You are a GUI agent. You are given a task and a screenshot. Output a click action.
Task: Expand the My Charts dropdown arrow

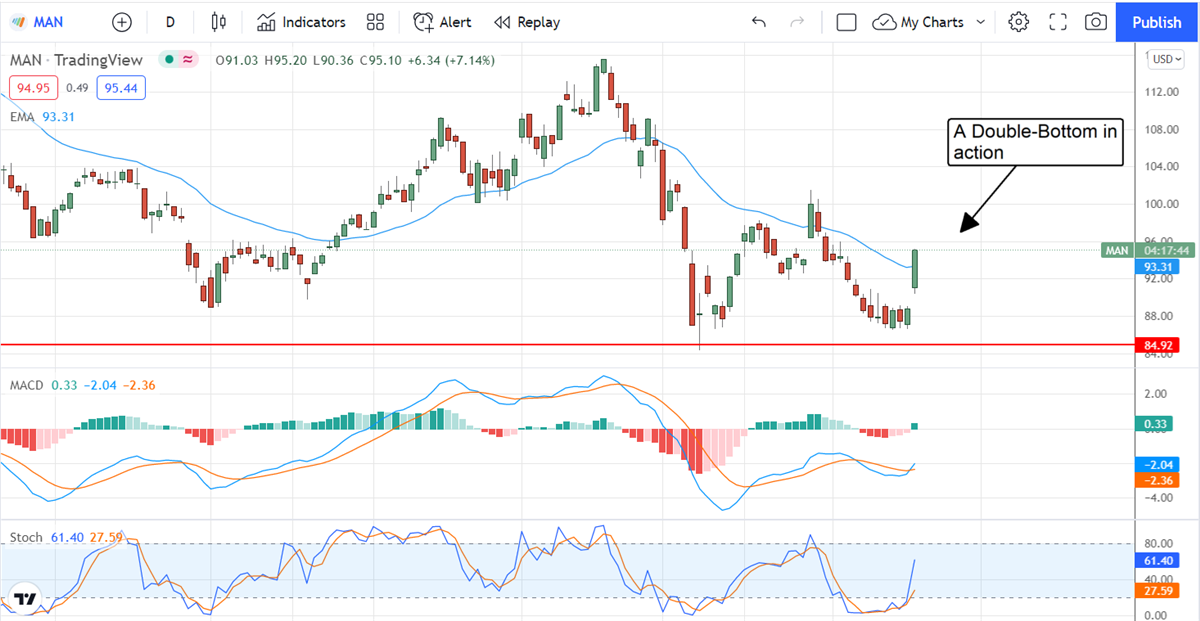(x=980, y=22)
